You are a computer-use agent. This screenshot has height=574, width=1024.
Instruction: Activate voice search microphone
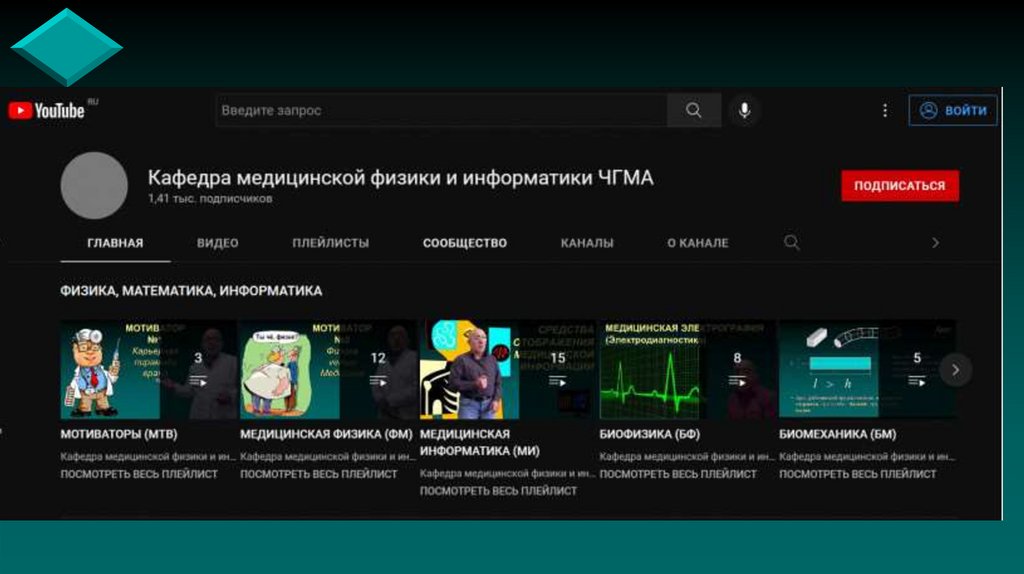pos(744,110)
